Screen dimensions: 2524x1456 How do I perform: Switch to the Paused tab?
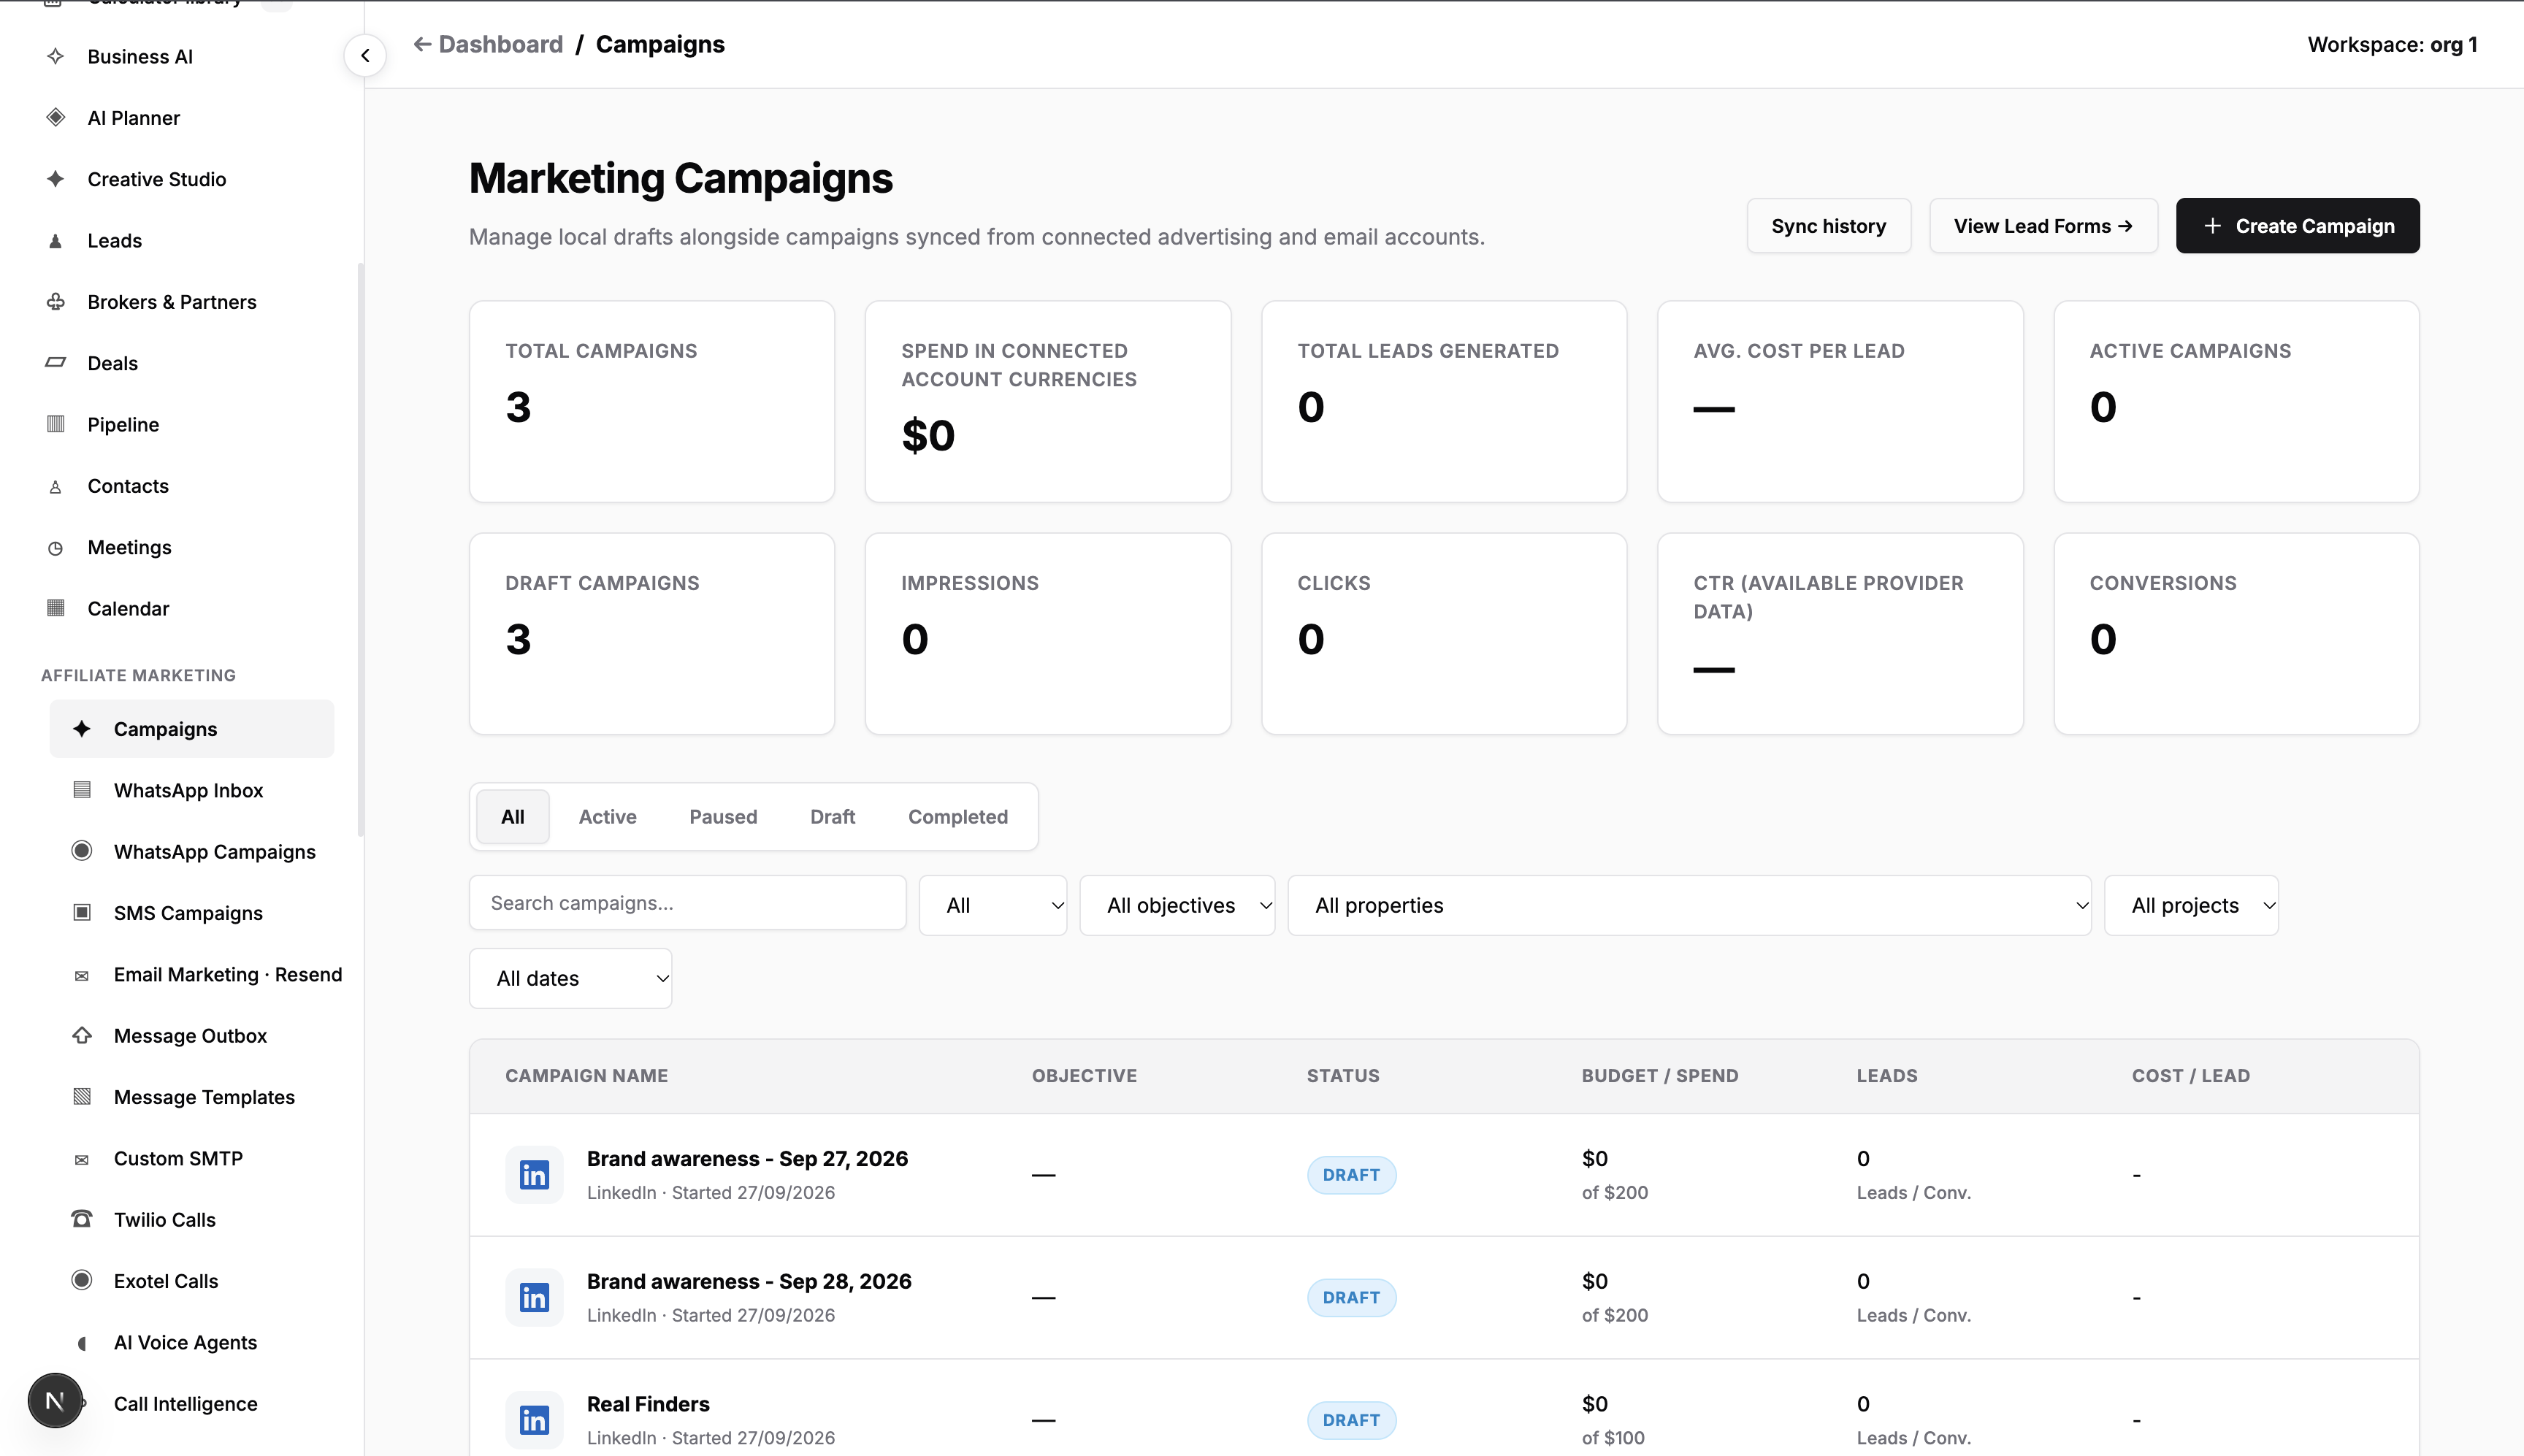tap(723, 817)
